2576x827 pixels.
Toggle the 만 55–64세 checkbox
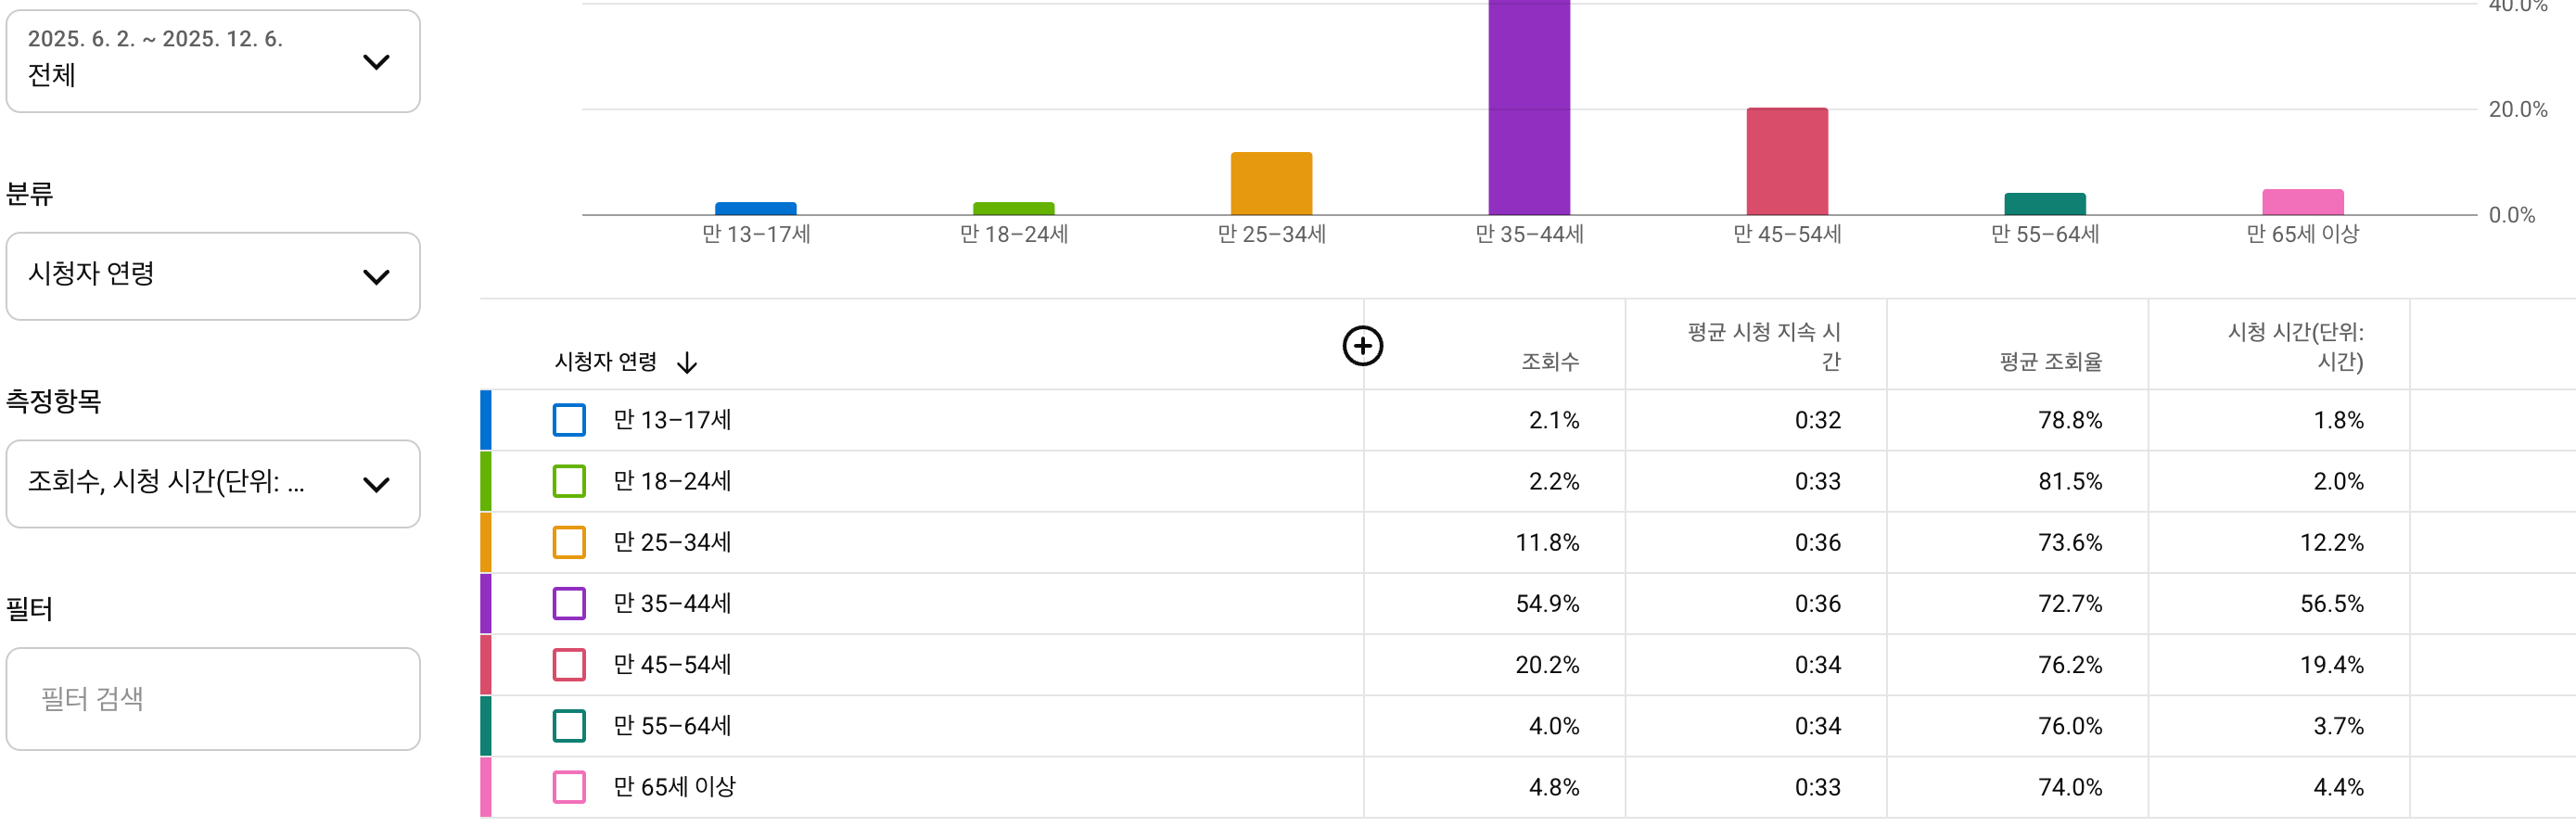point(569,725)
